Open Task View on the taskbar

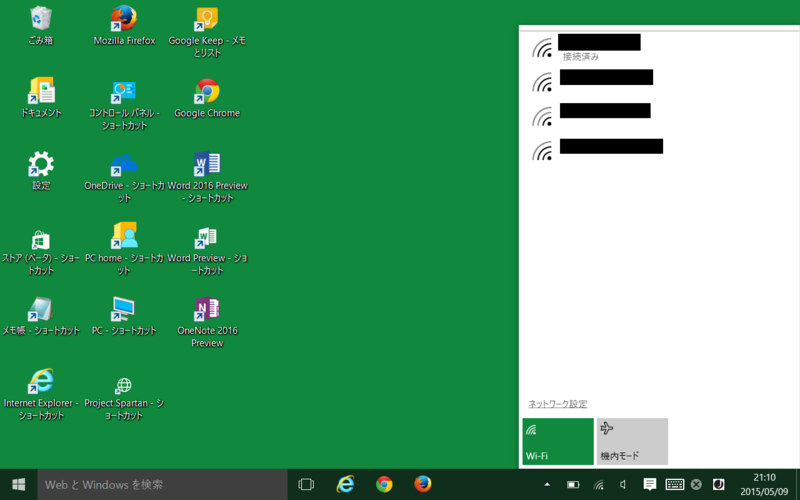(x=306, y=484)
